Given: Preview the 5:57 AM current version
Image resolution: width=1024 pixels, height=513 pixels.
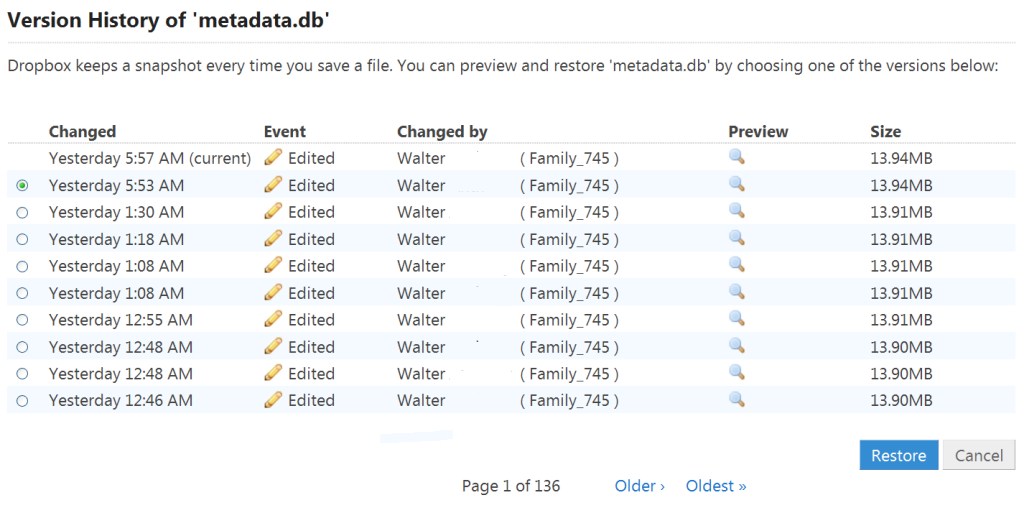Looking at the screenshot, I should tap(737, 157).
